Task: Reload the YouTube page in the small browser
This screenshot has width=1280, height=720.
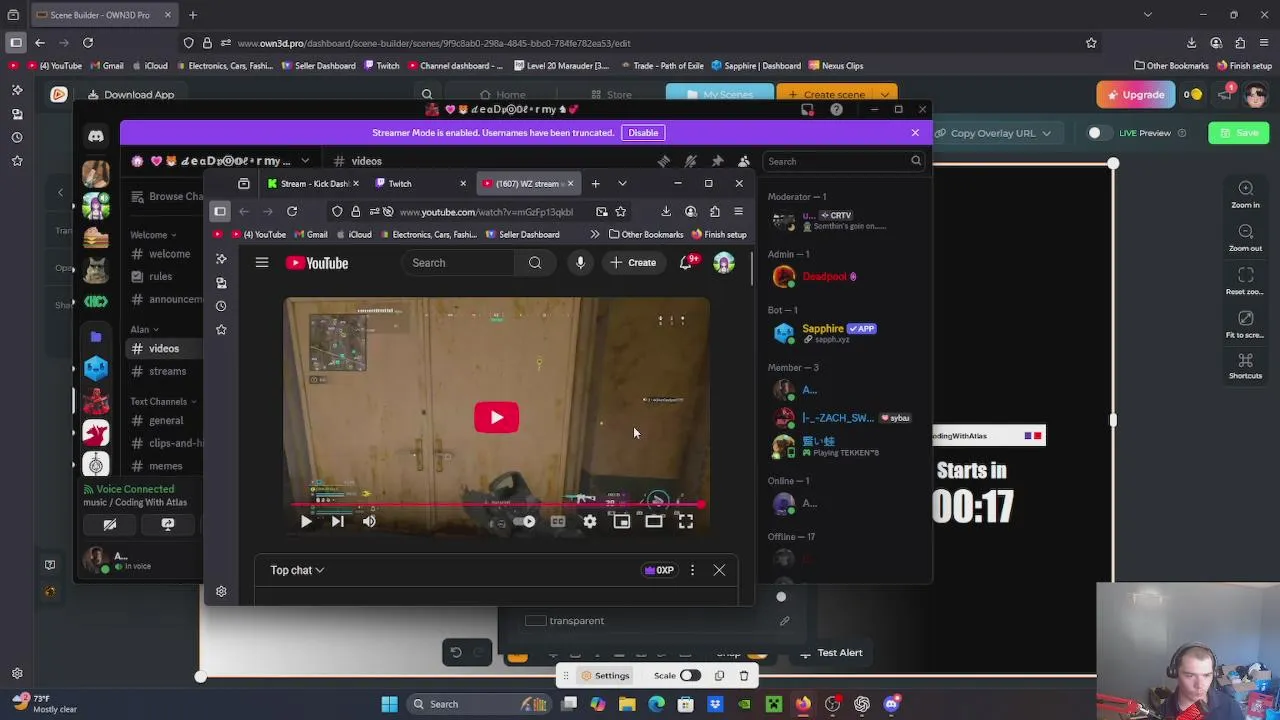Action: [292, 212]
